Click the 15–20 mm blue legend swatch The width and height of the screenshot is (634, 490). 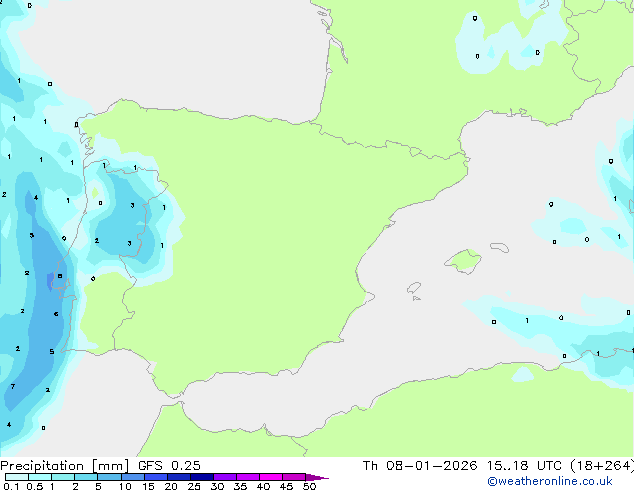(x=156, y=477)
